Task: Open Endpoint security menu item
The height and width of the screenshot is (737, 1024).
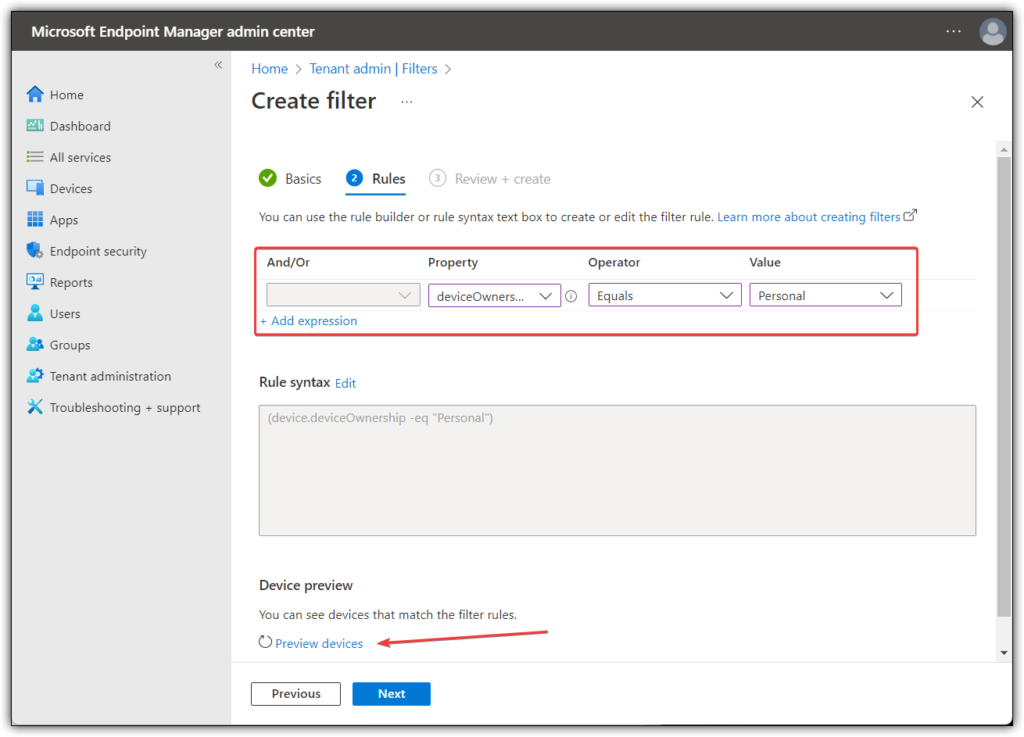Action: 98,251
